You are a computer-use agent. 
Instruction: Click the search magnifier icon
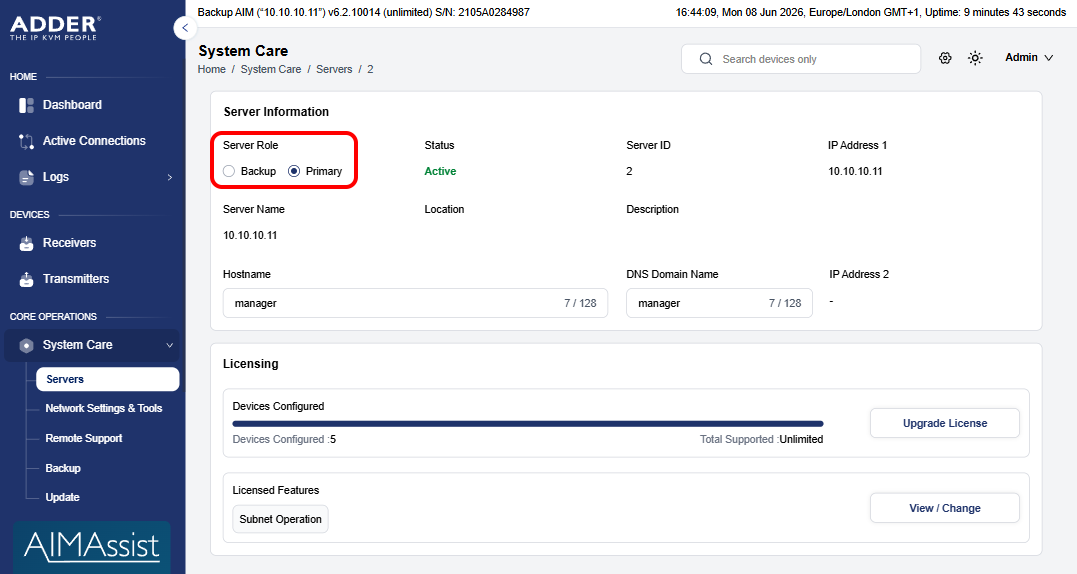tap(705, 59)
